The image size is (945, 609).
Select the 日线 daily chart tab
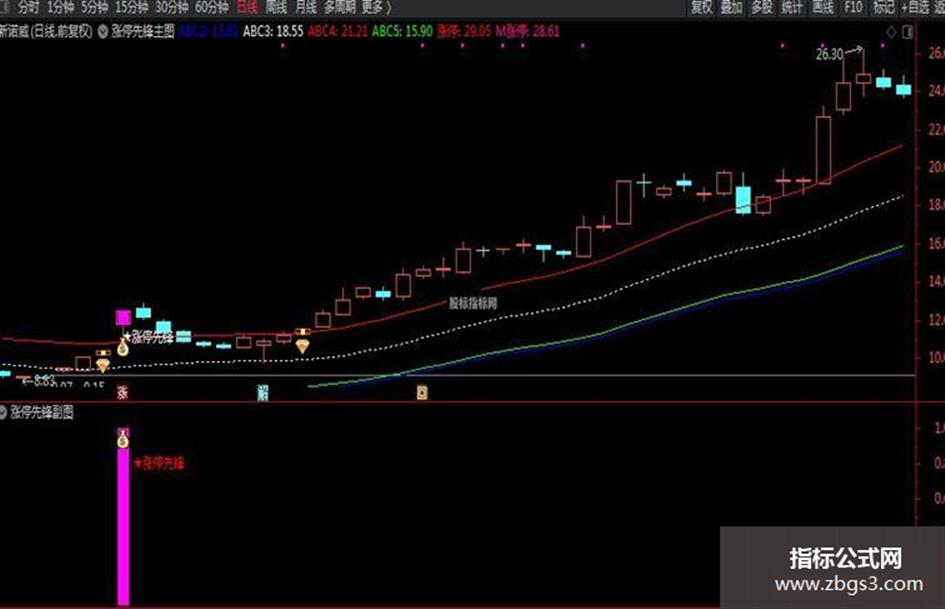(246, 7)
